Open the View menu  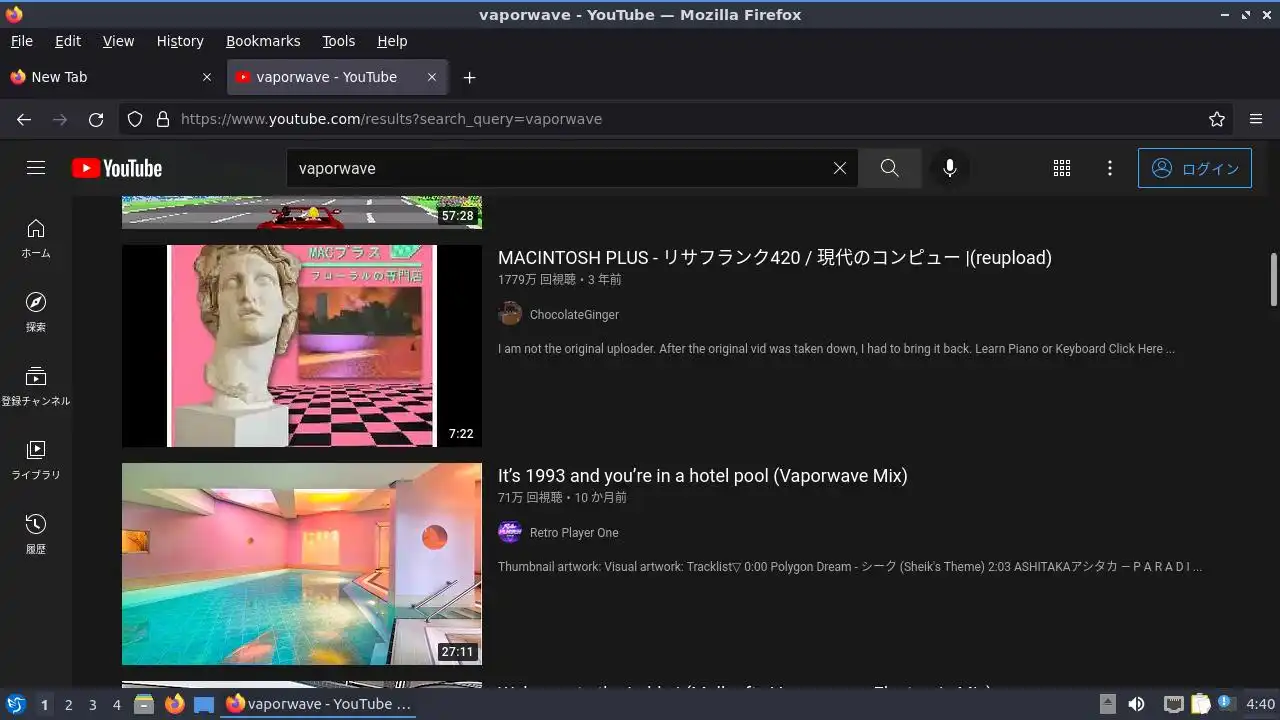118,41
